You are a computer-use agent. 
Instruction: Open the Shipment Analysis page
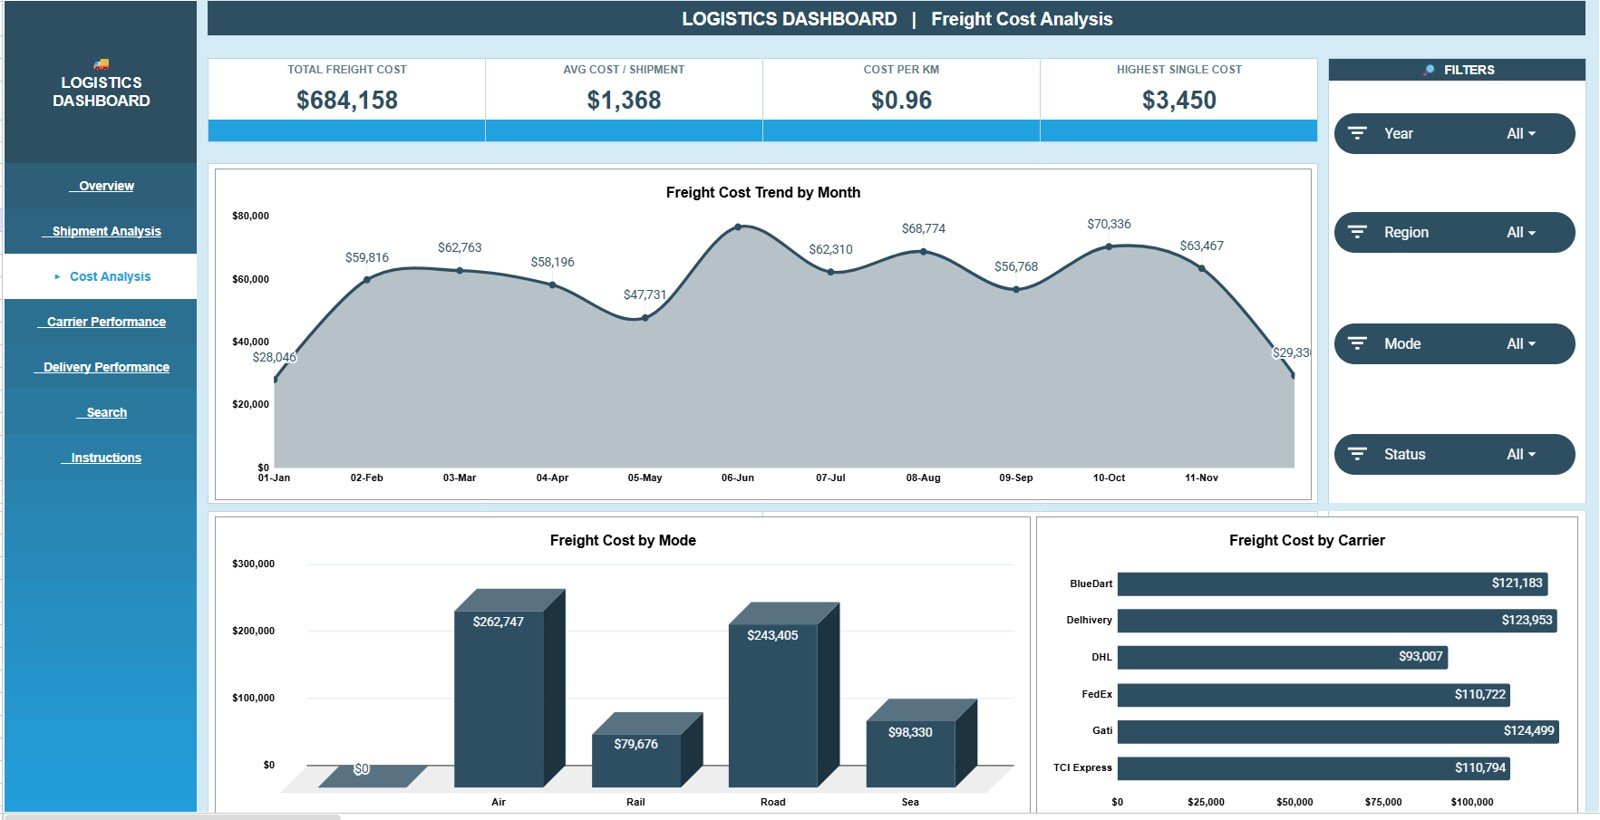[x=106, y=231]
